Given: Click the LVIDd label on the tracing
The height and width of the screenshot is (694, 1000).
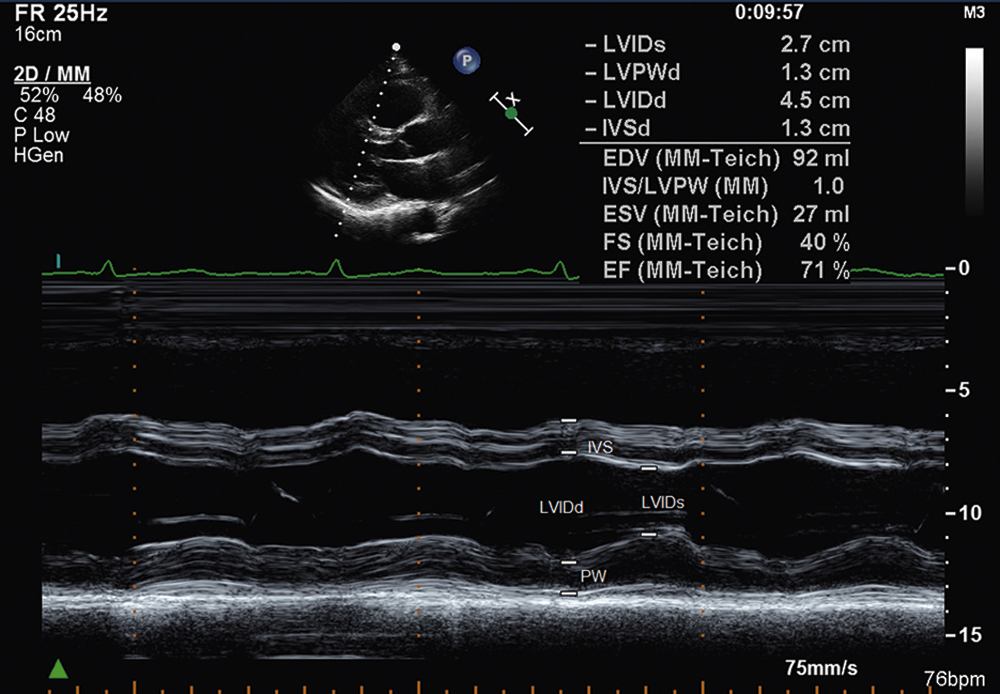Looking at the screenshot, I should 564,507.
